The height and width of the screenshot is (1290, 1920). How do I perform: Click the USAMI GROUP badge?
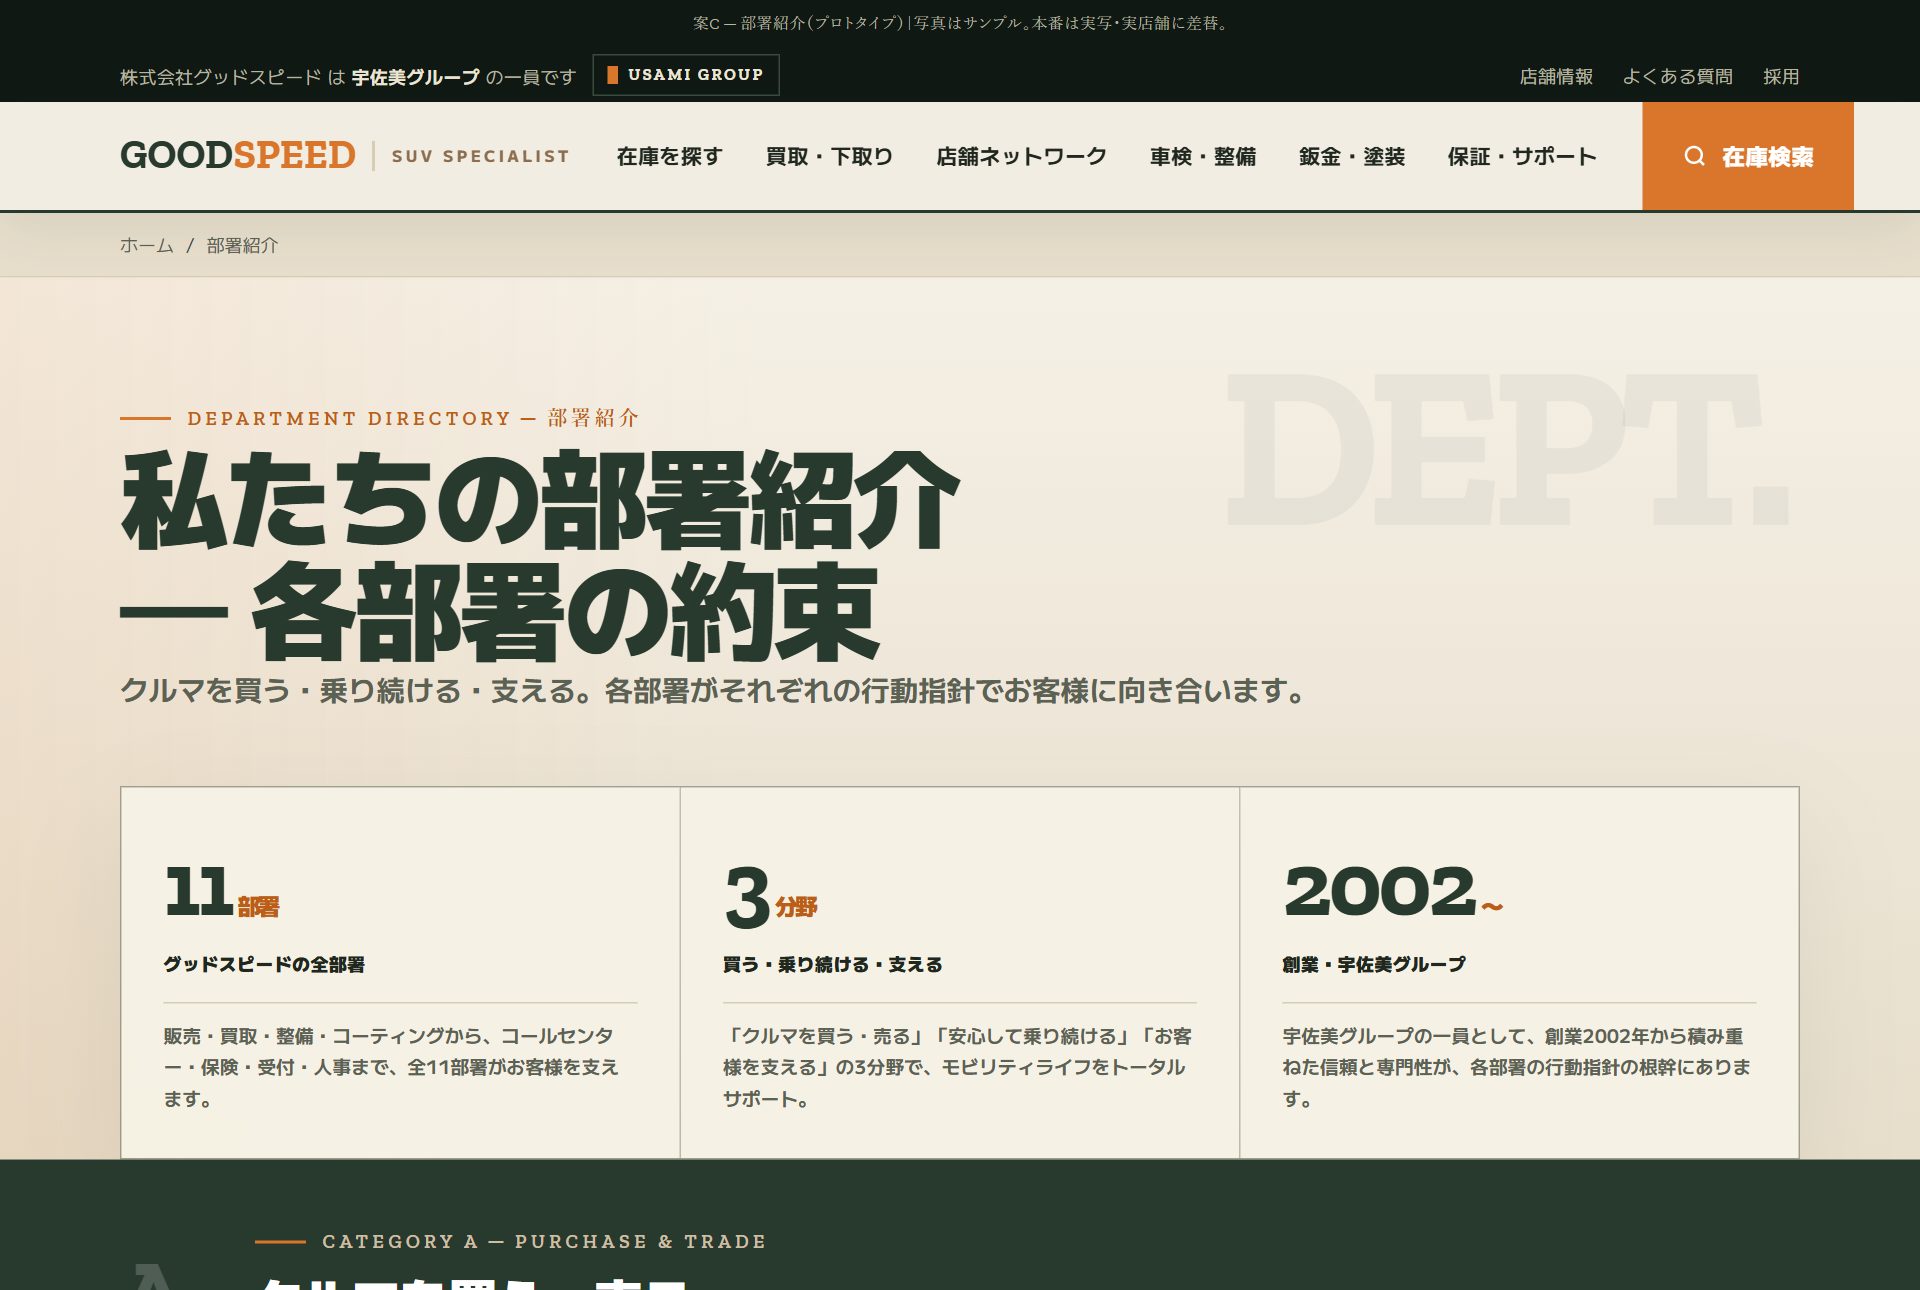[x=686, y=75]
